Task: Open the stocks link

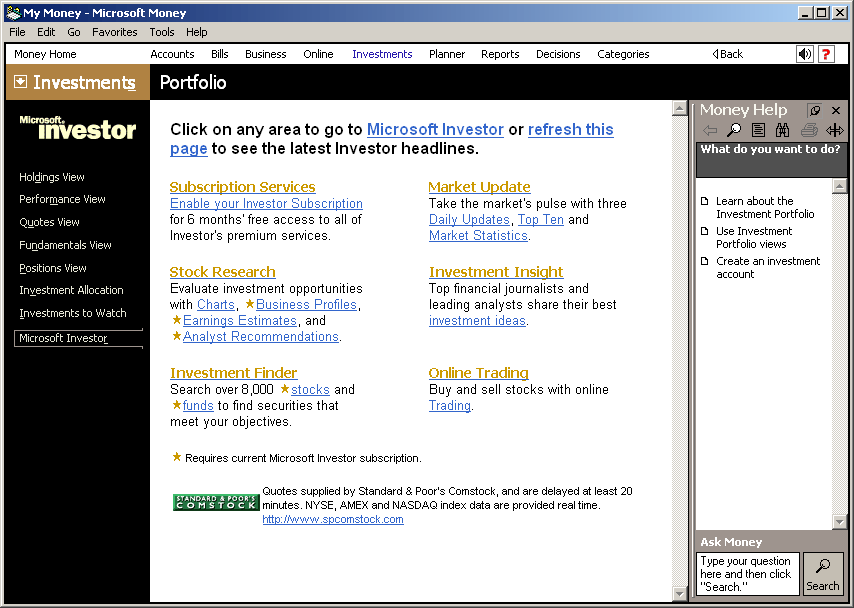Action: click(x=310, y=390)
